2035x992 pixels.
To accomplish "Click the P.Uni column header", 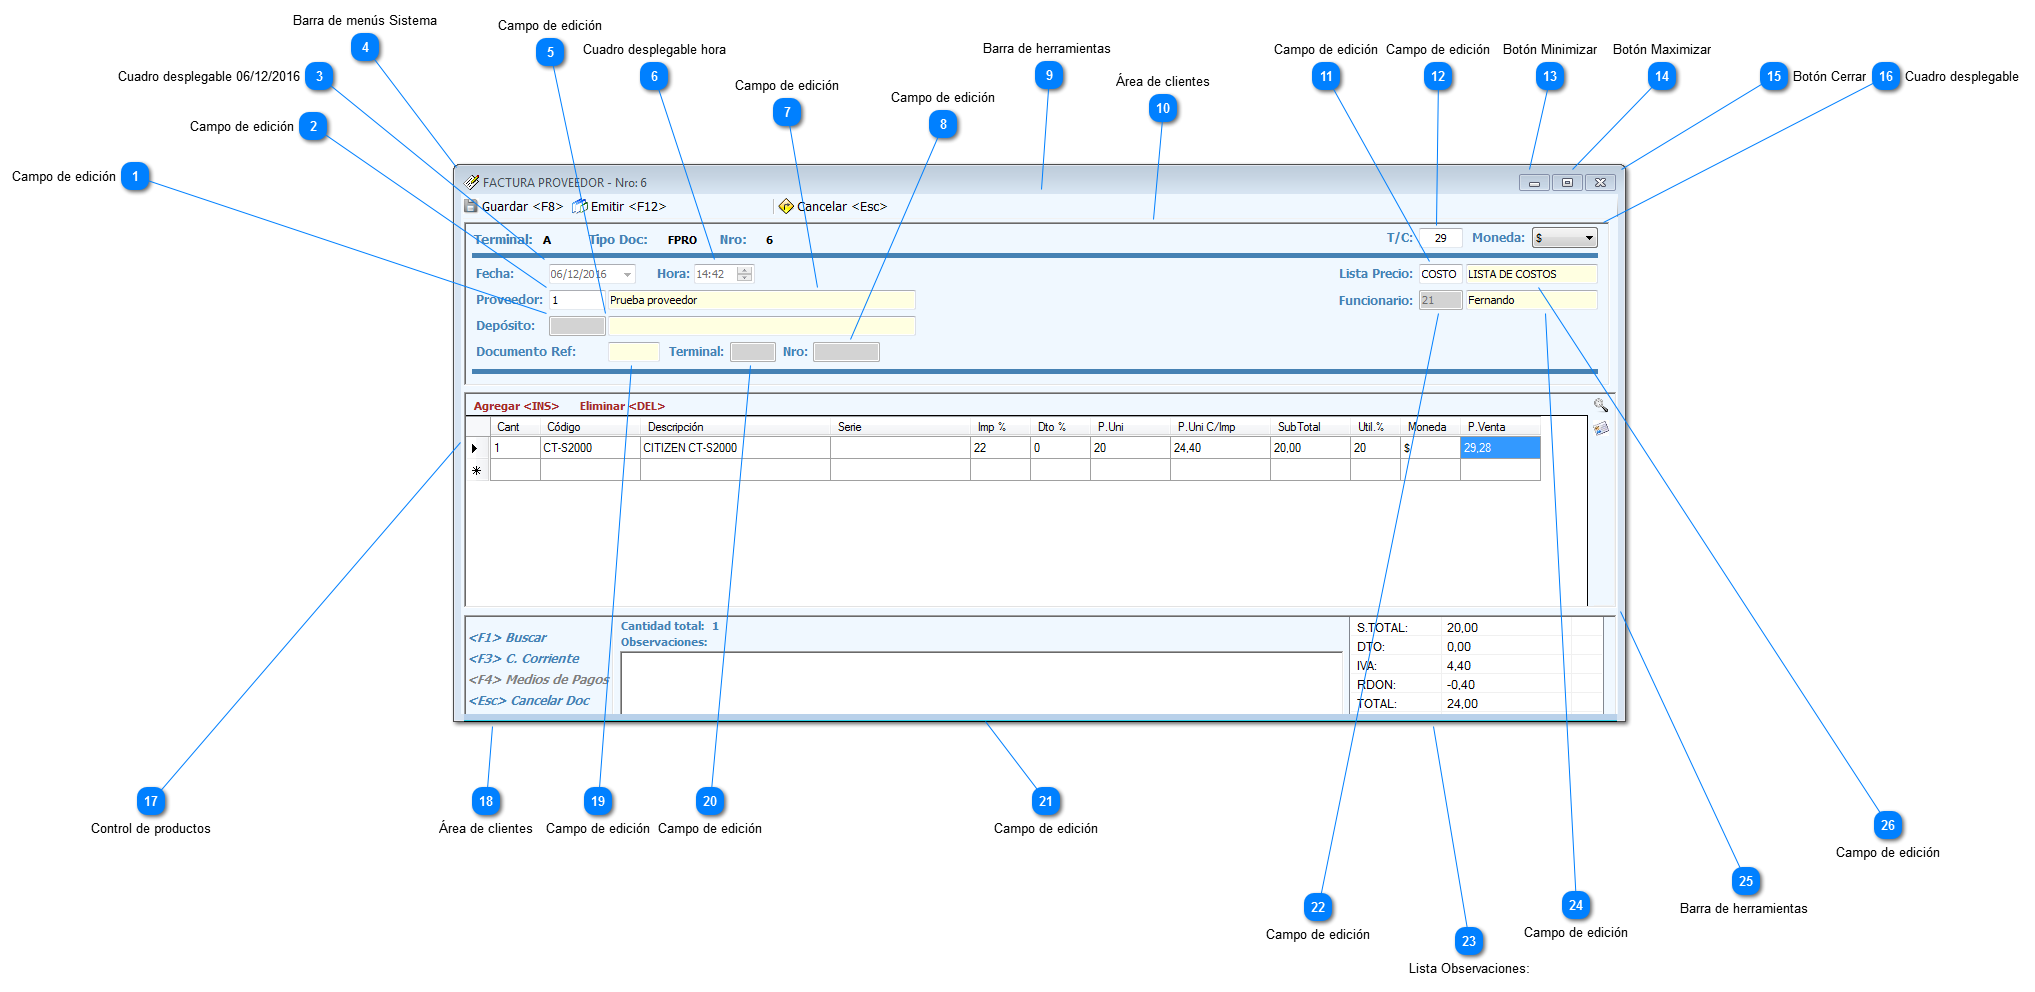I will [x=1130, y=427].
